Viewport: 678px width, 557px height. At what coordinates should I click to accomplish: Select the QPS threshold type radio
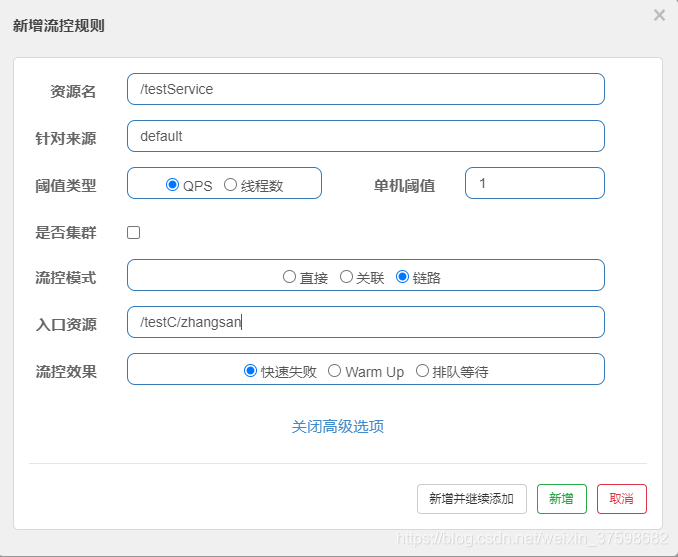coord(172,185)
